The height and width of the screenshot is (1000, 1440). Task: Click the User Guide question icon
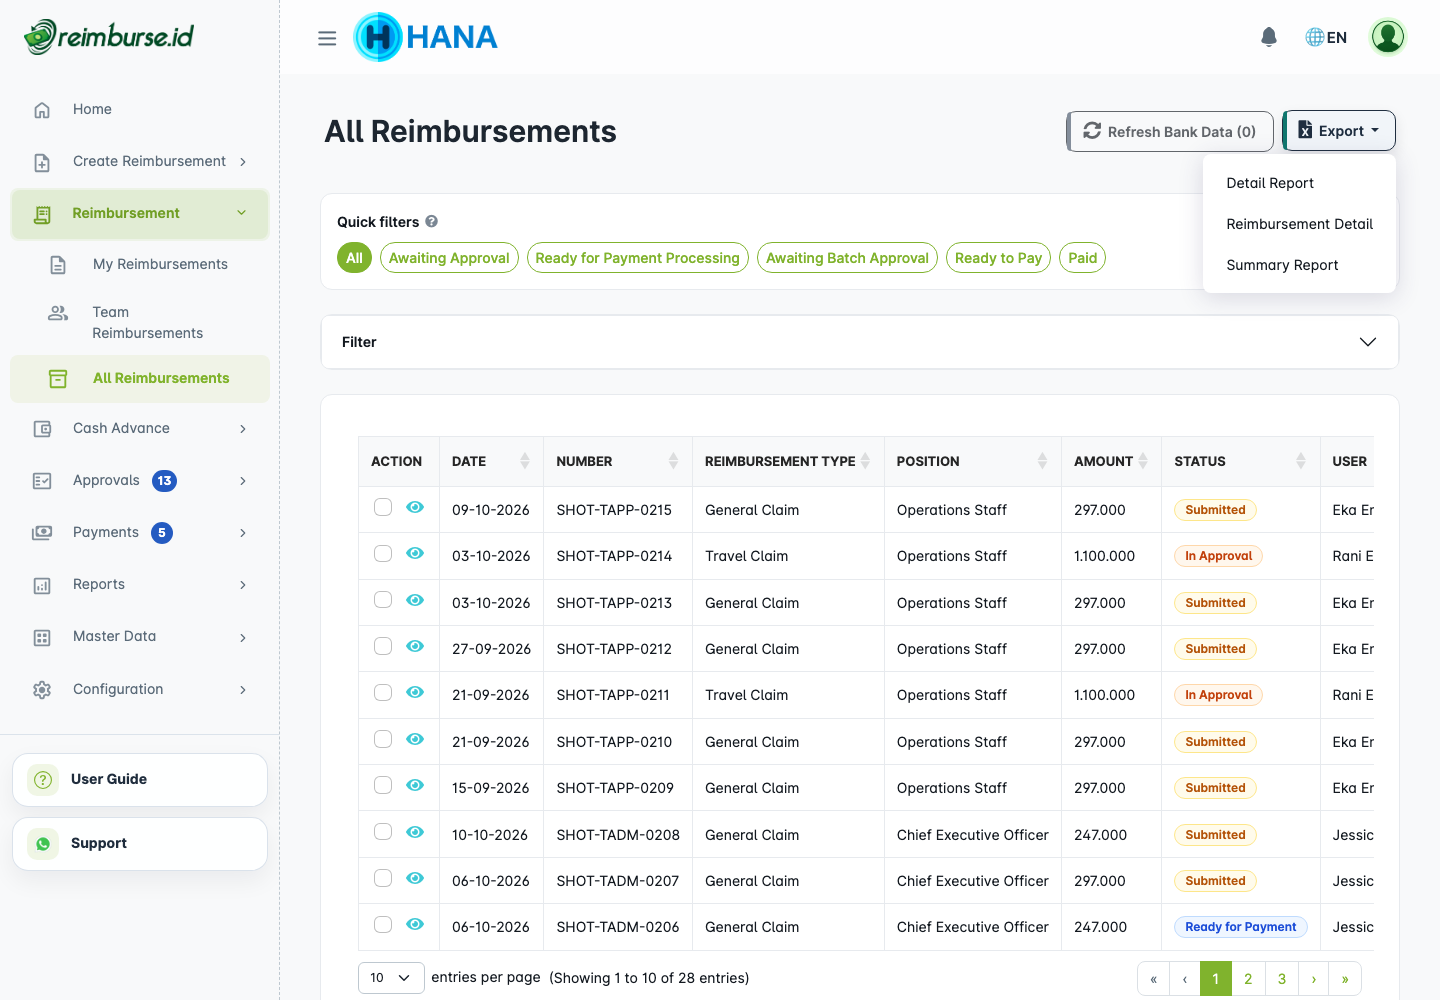pyautogui.click(x=43, y=779)
